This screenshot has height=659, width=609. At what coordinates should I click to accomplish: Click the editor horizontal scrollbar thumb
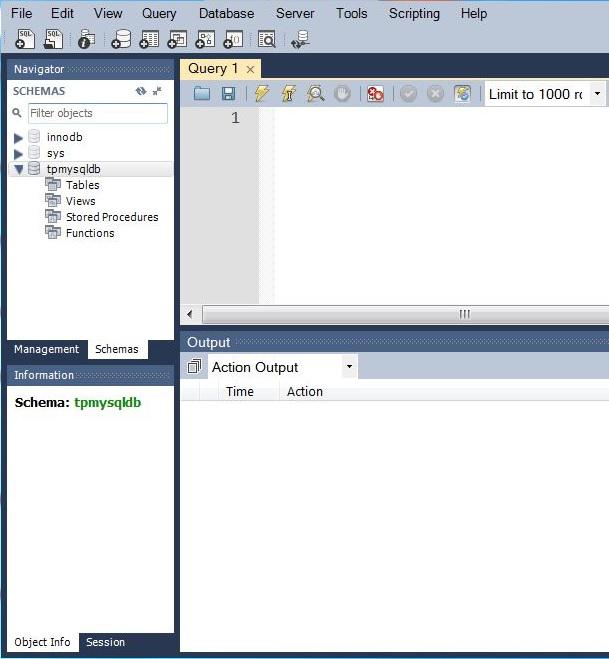point(464,314)
